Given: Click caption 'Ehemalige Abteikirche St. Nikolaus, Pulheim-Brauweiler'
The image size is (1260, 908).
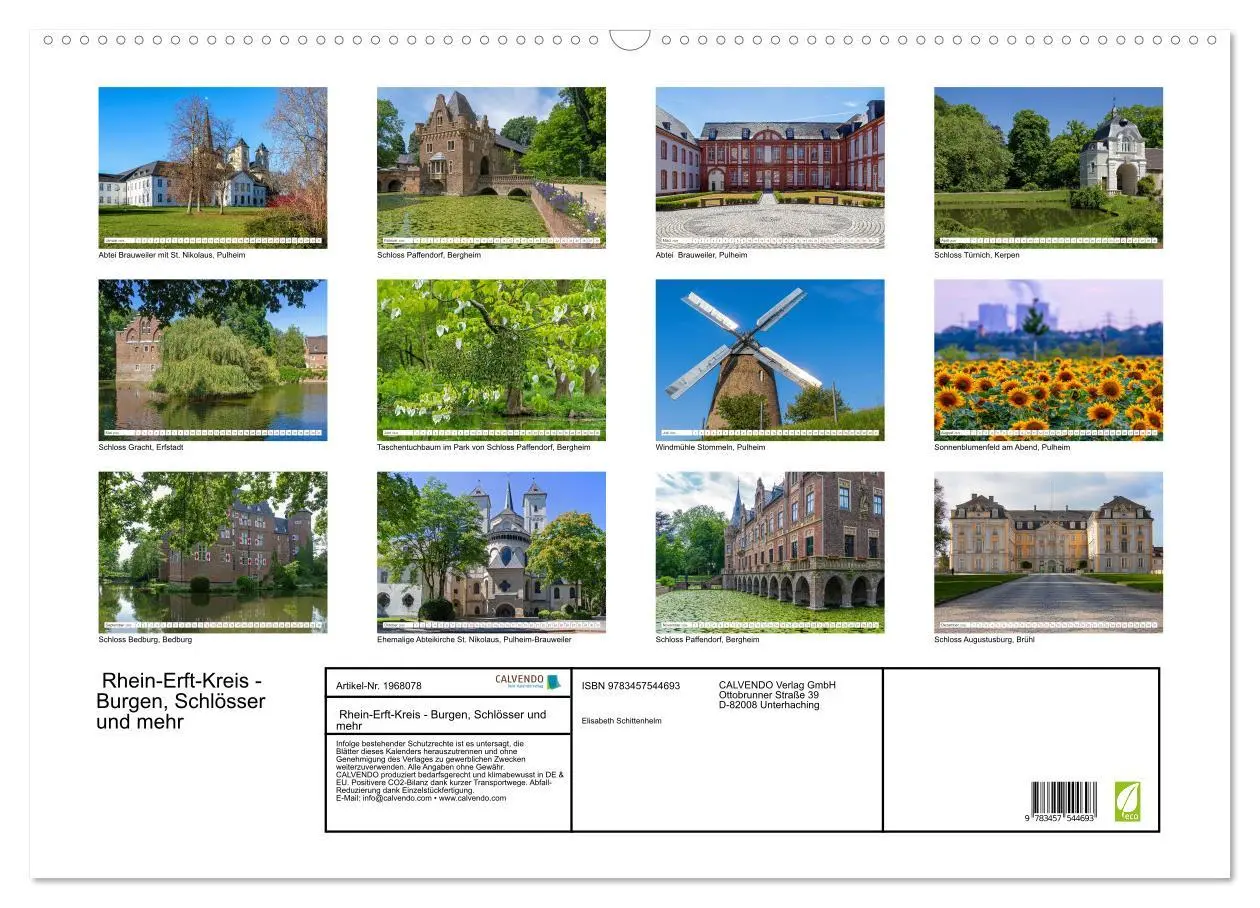Looking at the screenshot, I should 474,639.
